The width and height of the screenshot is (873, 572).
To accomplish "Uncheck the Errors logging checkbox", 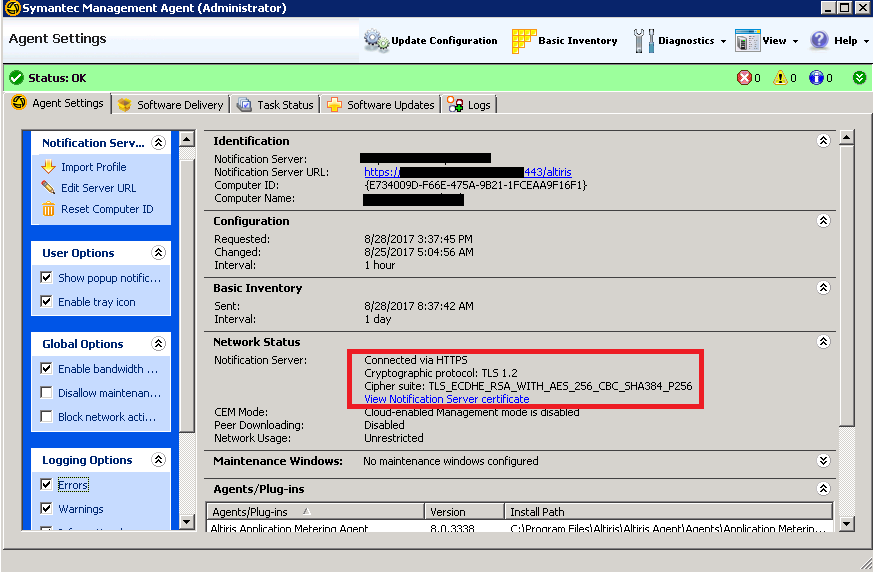I will click(46, 485).
